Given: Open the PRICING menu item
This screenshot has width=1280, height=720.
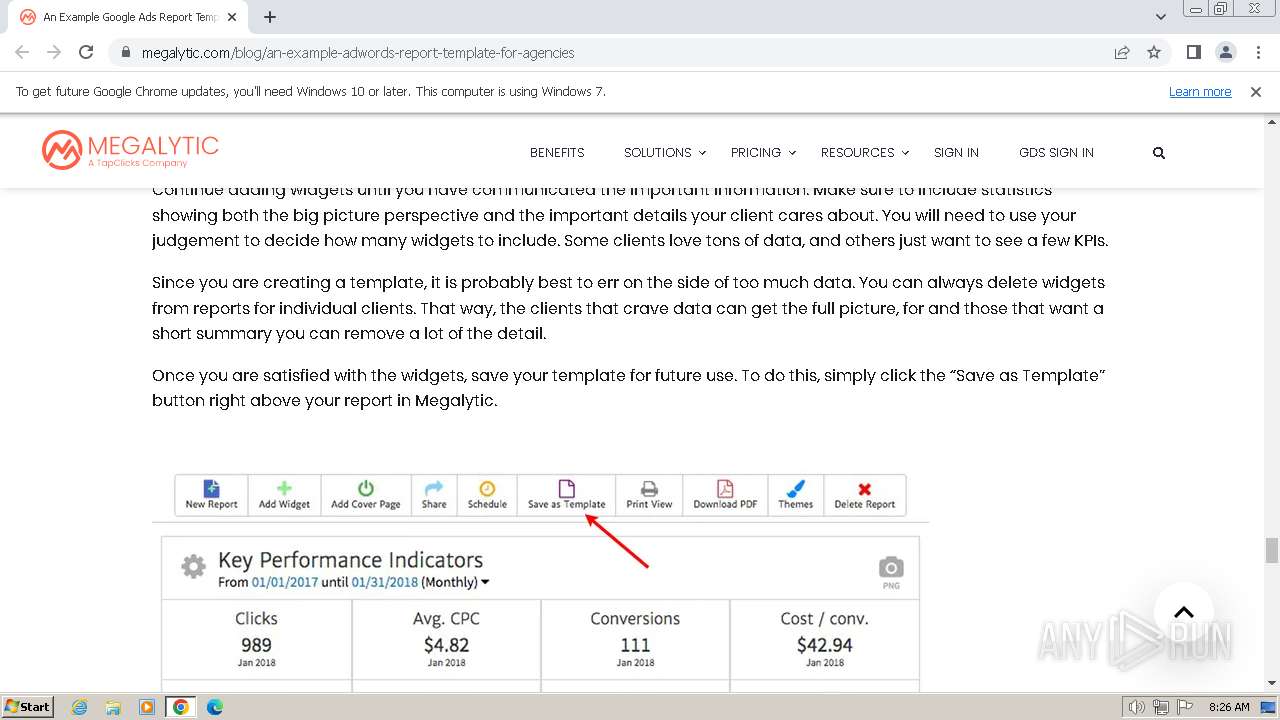Looking at the screenshot, I should click(756, 153).
